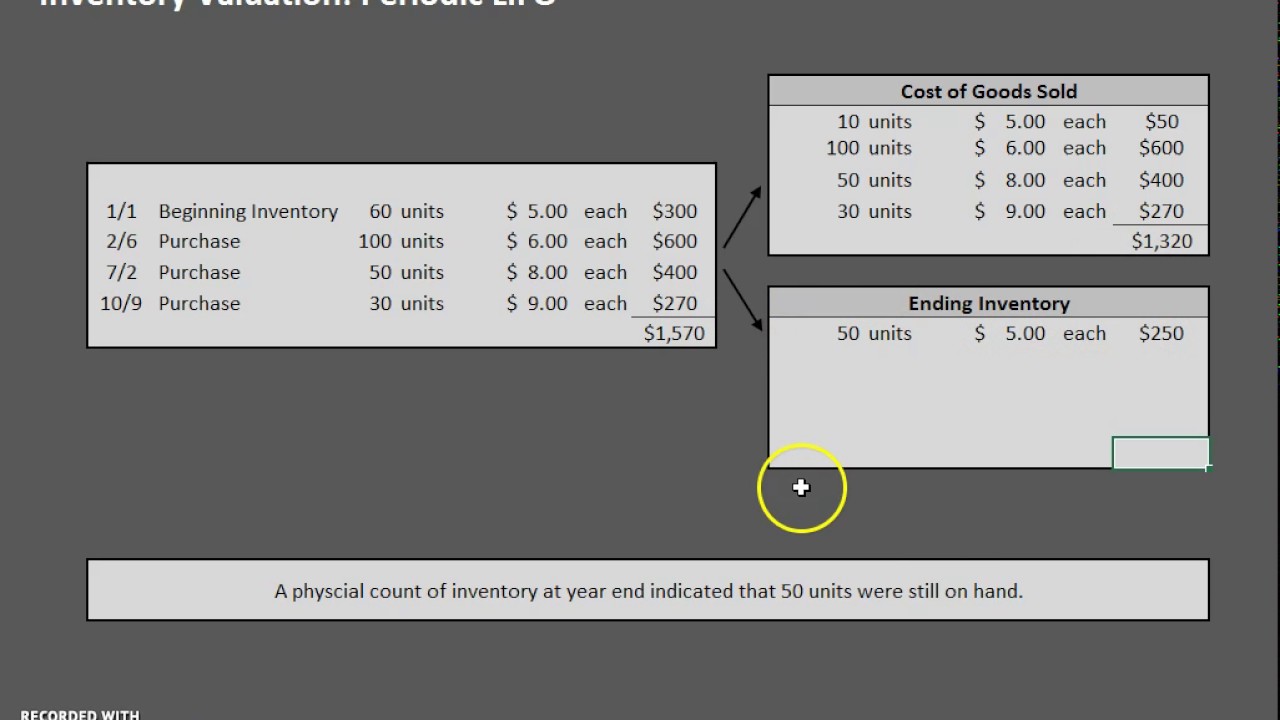Click the physical count note at the bottom
Image resolution: width=1280 pixels, height=720 pixels.
click(x=648, y=591)
